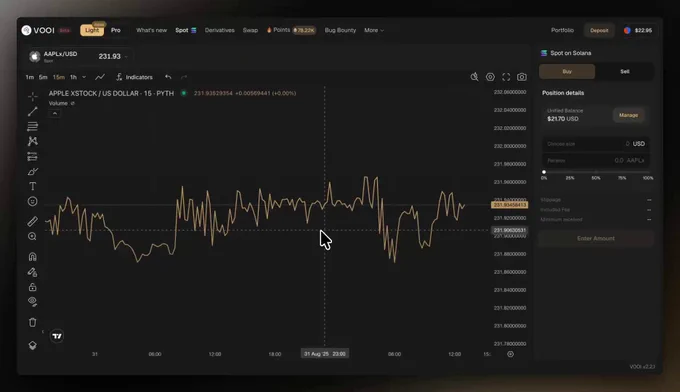This screenshot has width=680, height=392.
Task: Select the 5m timeframe
Action: [43, 77]
